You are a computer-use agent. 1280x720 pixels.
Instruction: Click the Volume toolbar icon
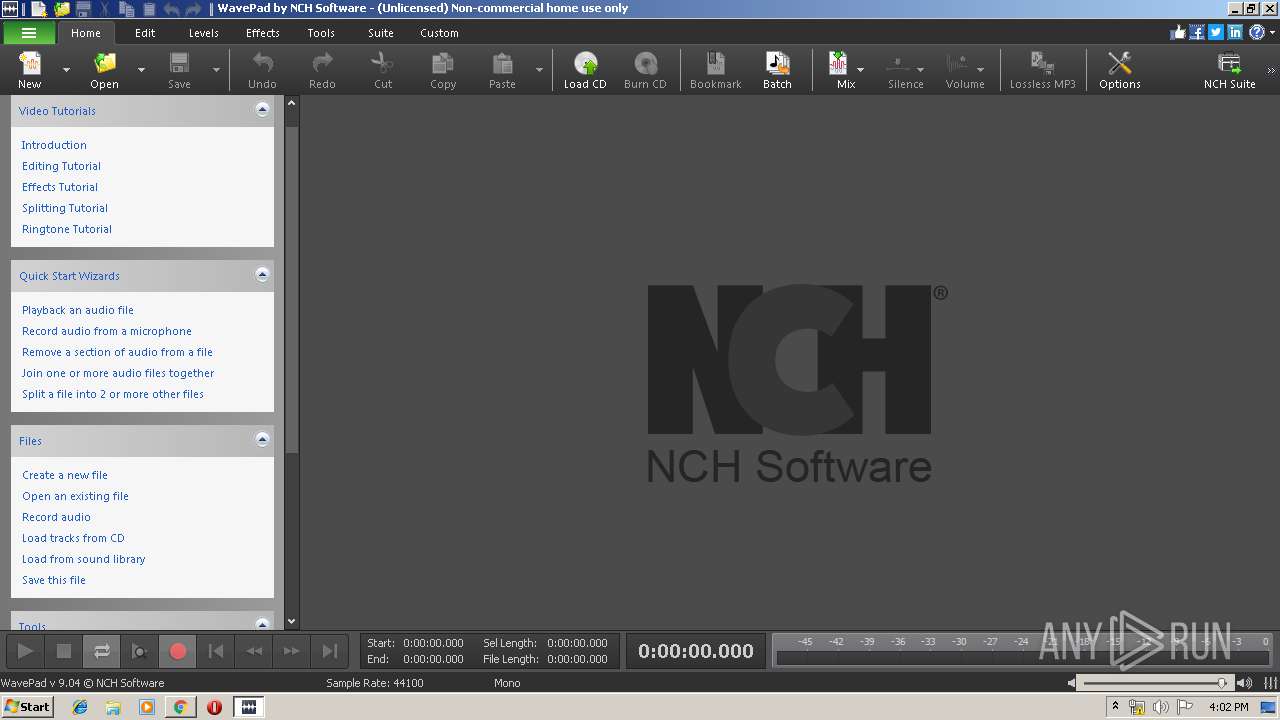958,64
